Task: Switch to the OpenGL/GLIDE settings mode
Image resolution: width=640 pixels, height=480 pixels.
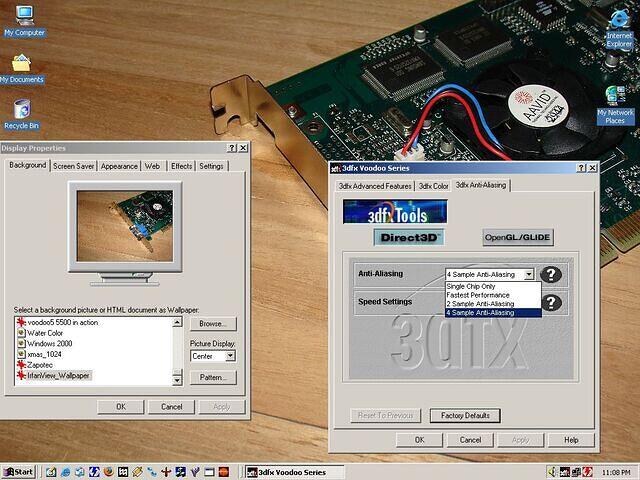Action: coord(518,237)
